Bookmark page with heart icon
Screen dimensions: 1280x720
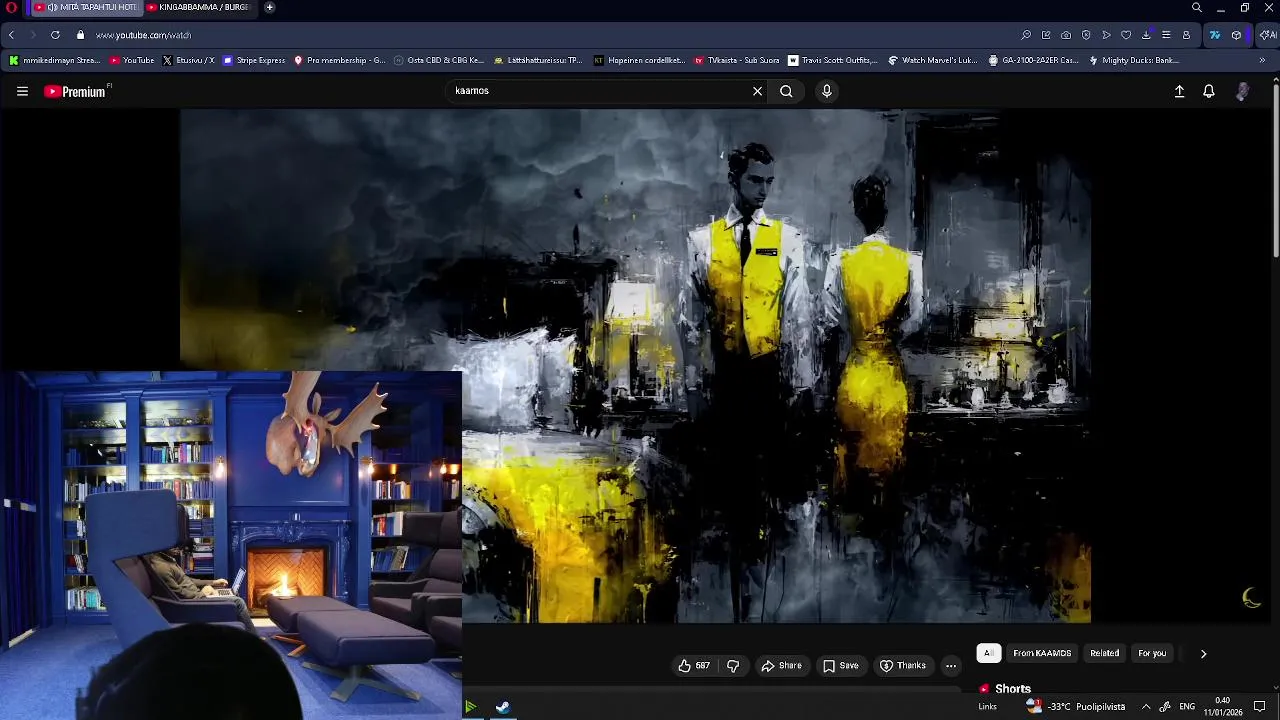[1126, 35]
